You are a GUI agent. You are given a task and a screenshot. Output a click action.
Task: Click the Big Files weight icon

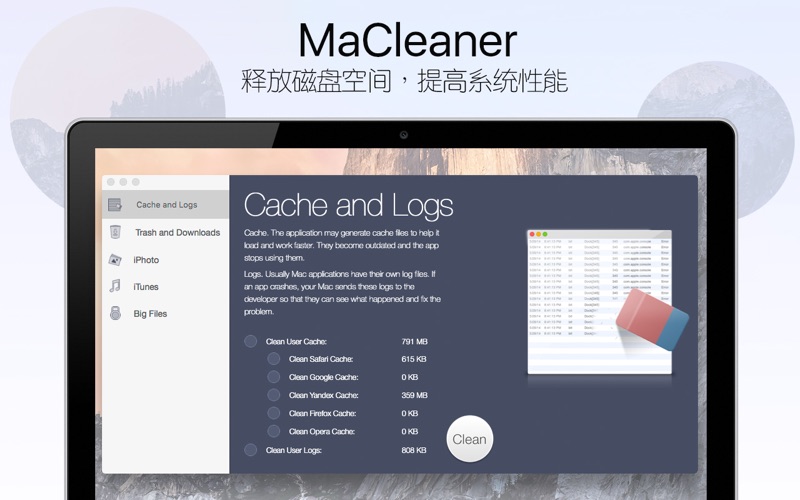pos(115,313)
